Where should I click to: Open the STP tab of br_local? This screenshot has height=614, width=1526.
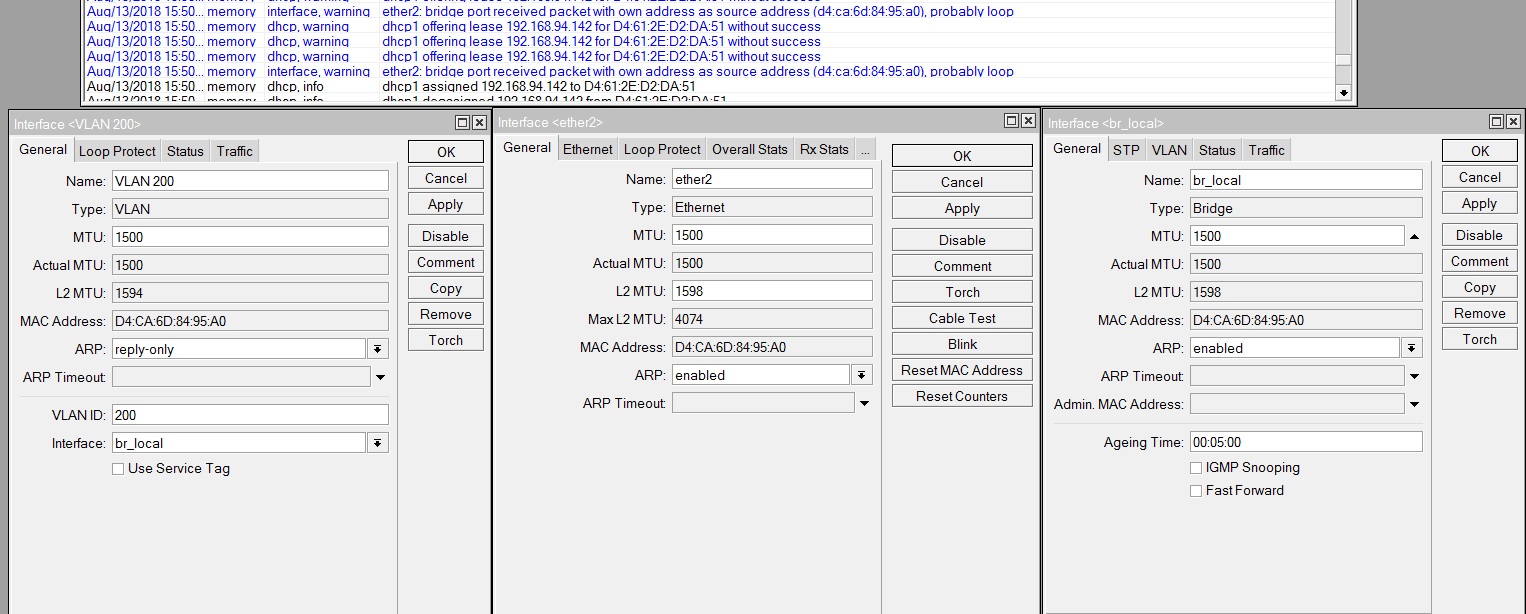(x=1126, y=149)
